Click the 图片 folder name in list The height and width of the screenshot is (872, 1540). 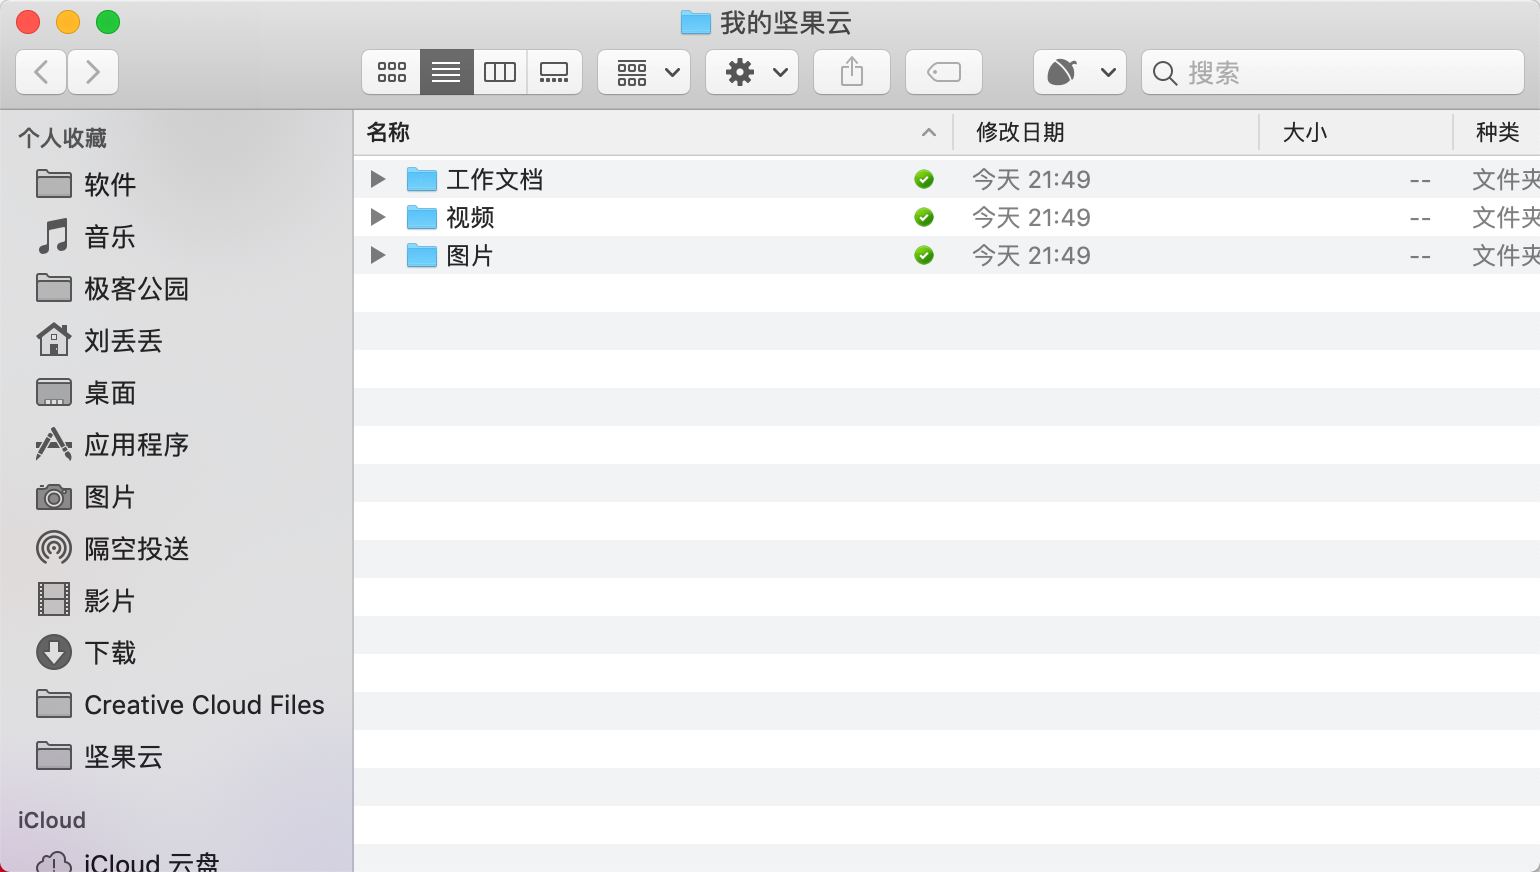pos(470,255)
